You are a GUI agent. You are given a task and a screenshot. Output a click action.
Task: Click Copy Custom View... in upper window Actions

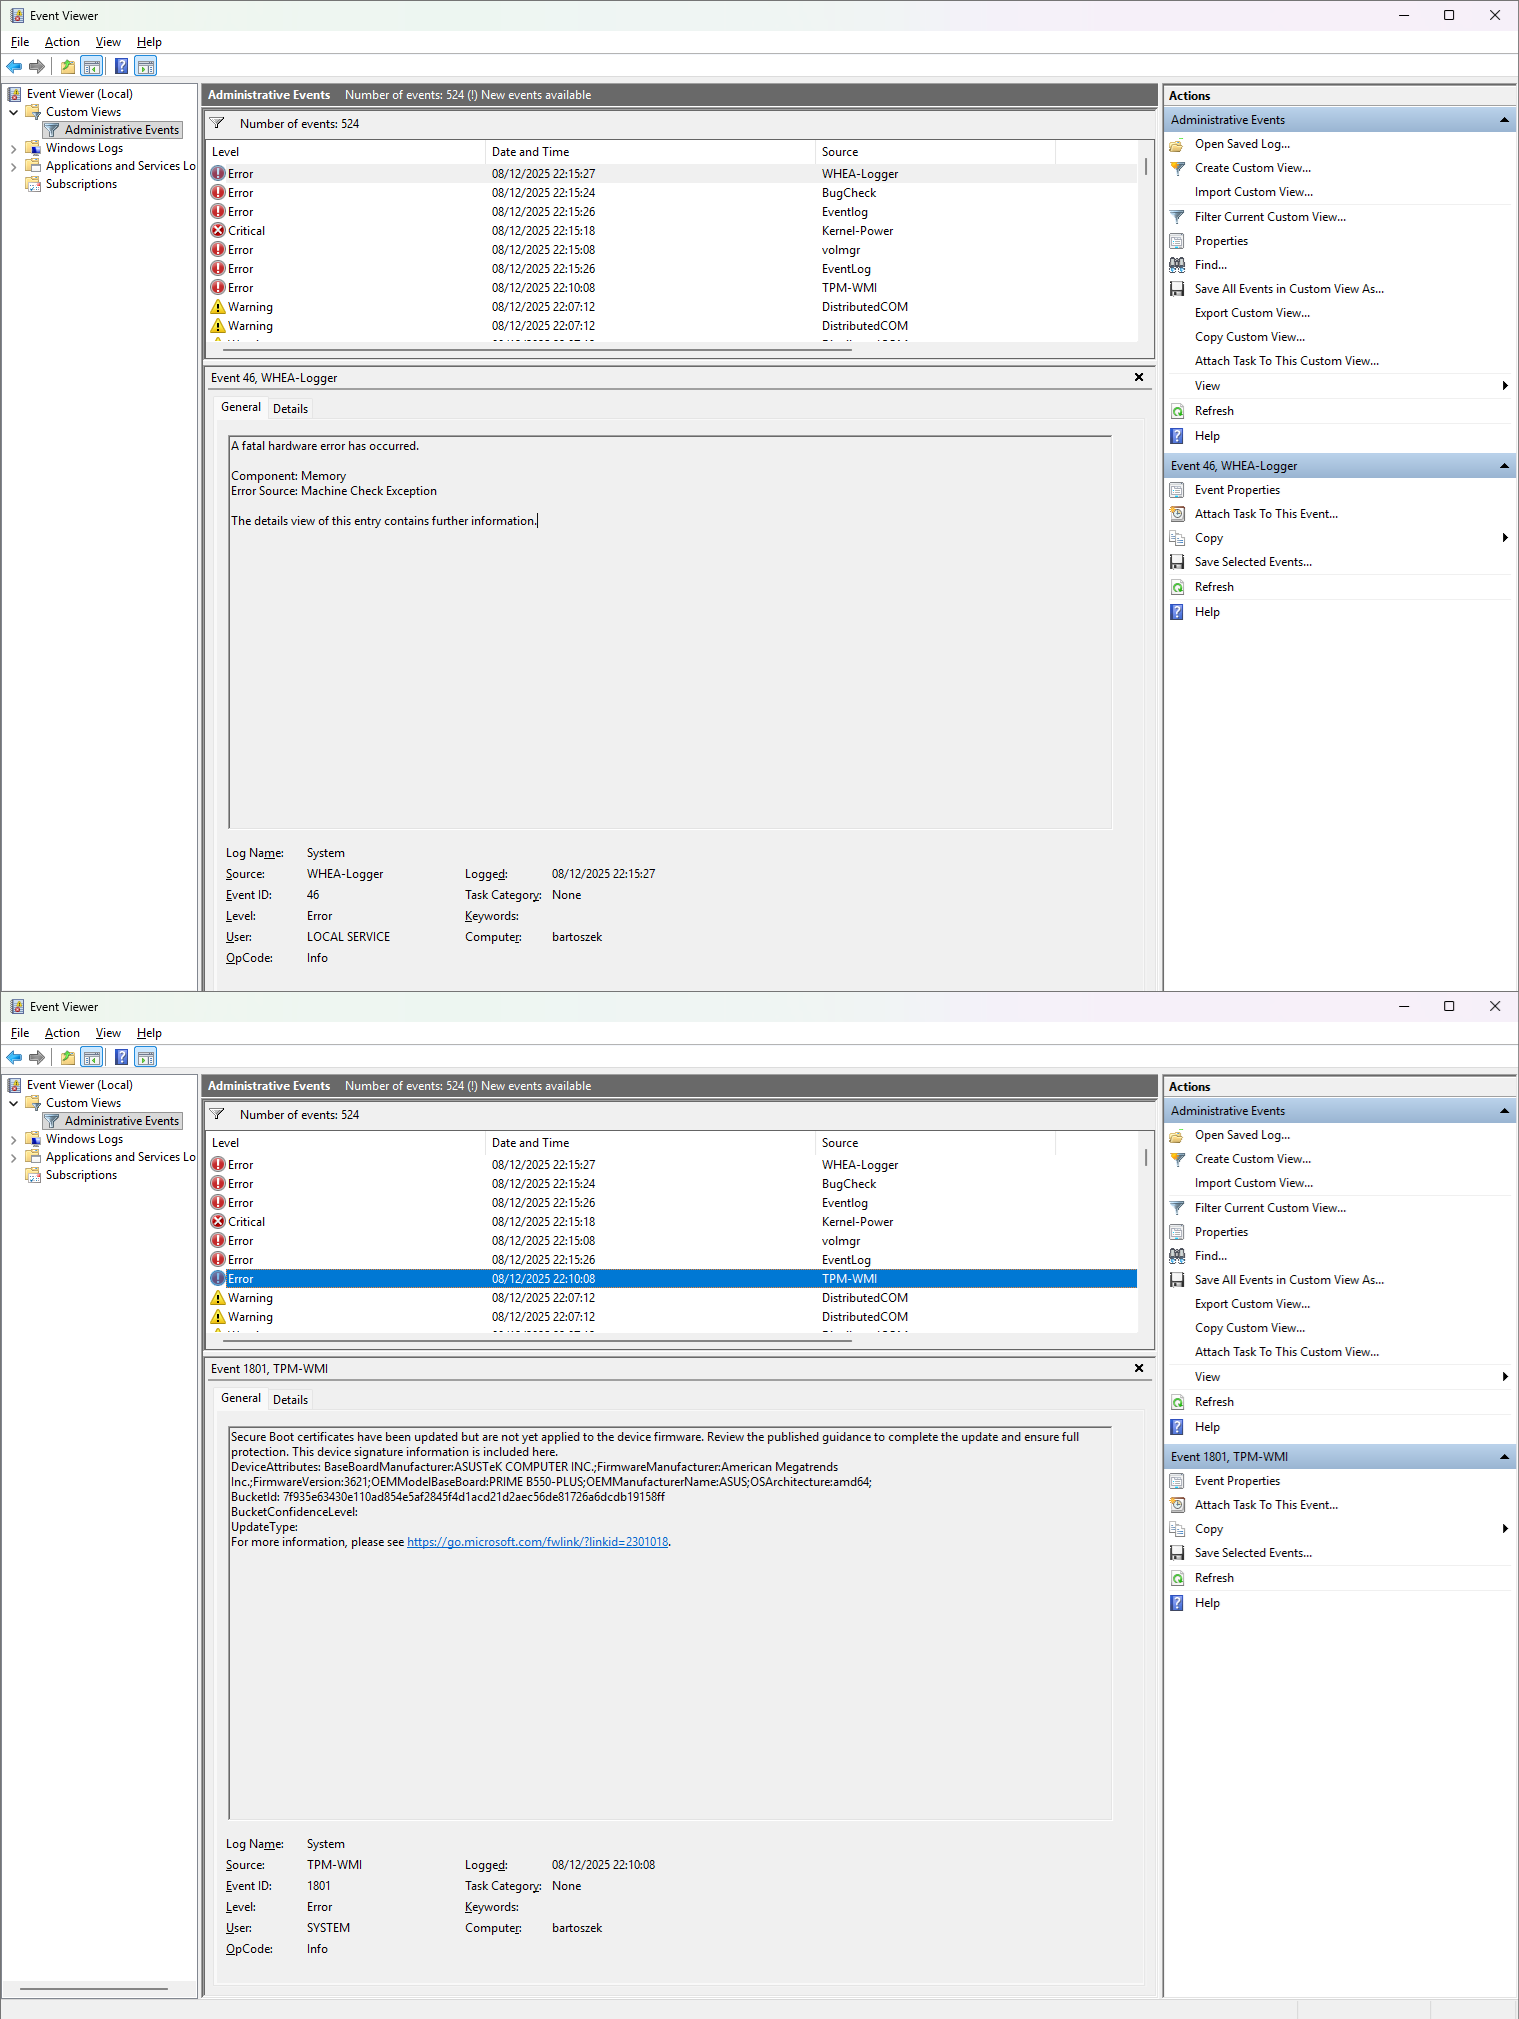1250,337
